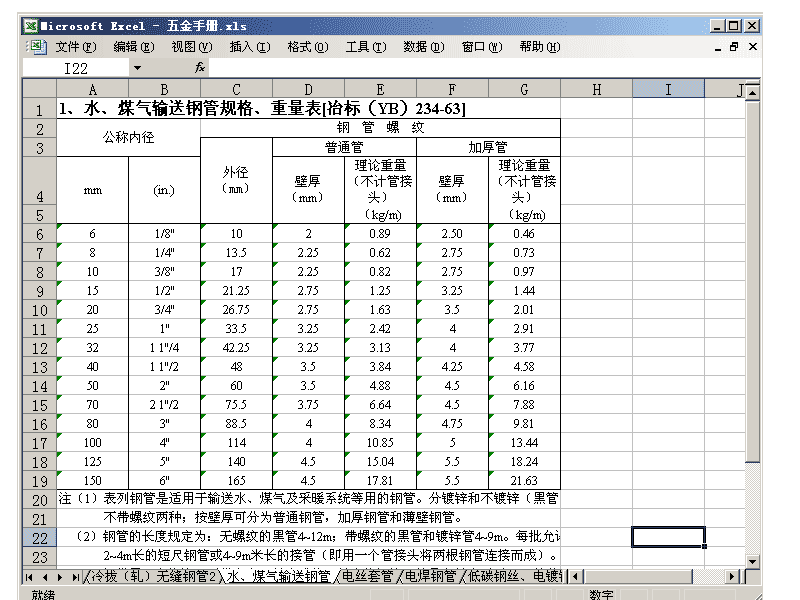Select cell with value 21.63
Screen dimensions: 800x600
524,481
